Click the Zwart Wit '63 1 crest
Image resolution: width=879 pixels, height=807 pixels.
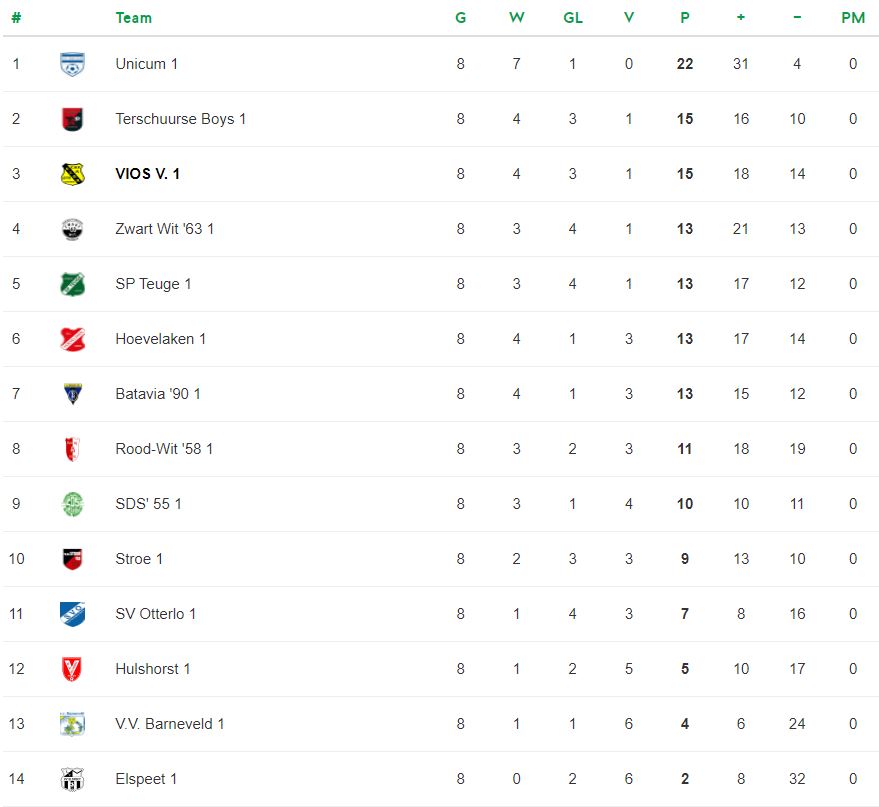(x=72, y=229)
